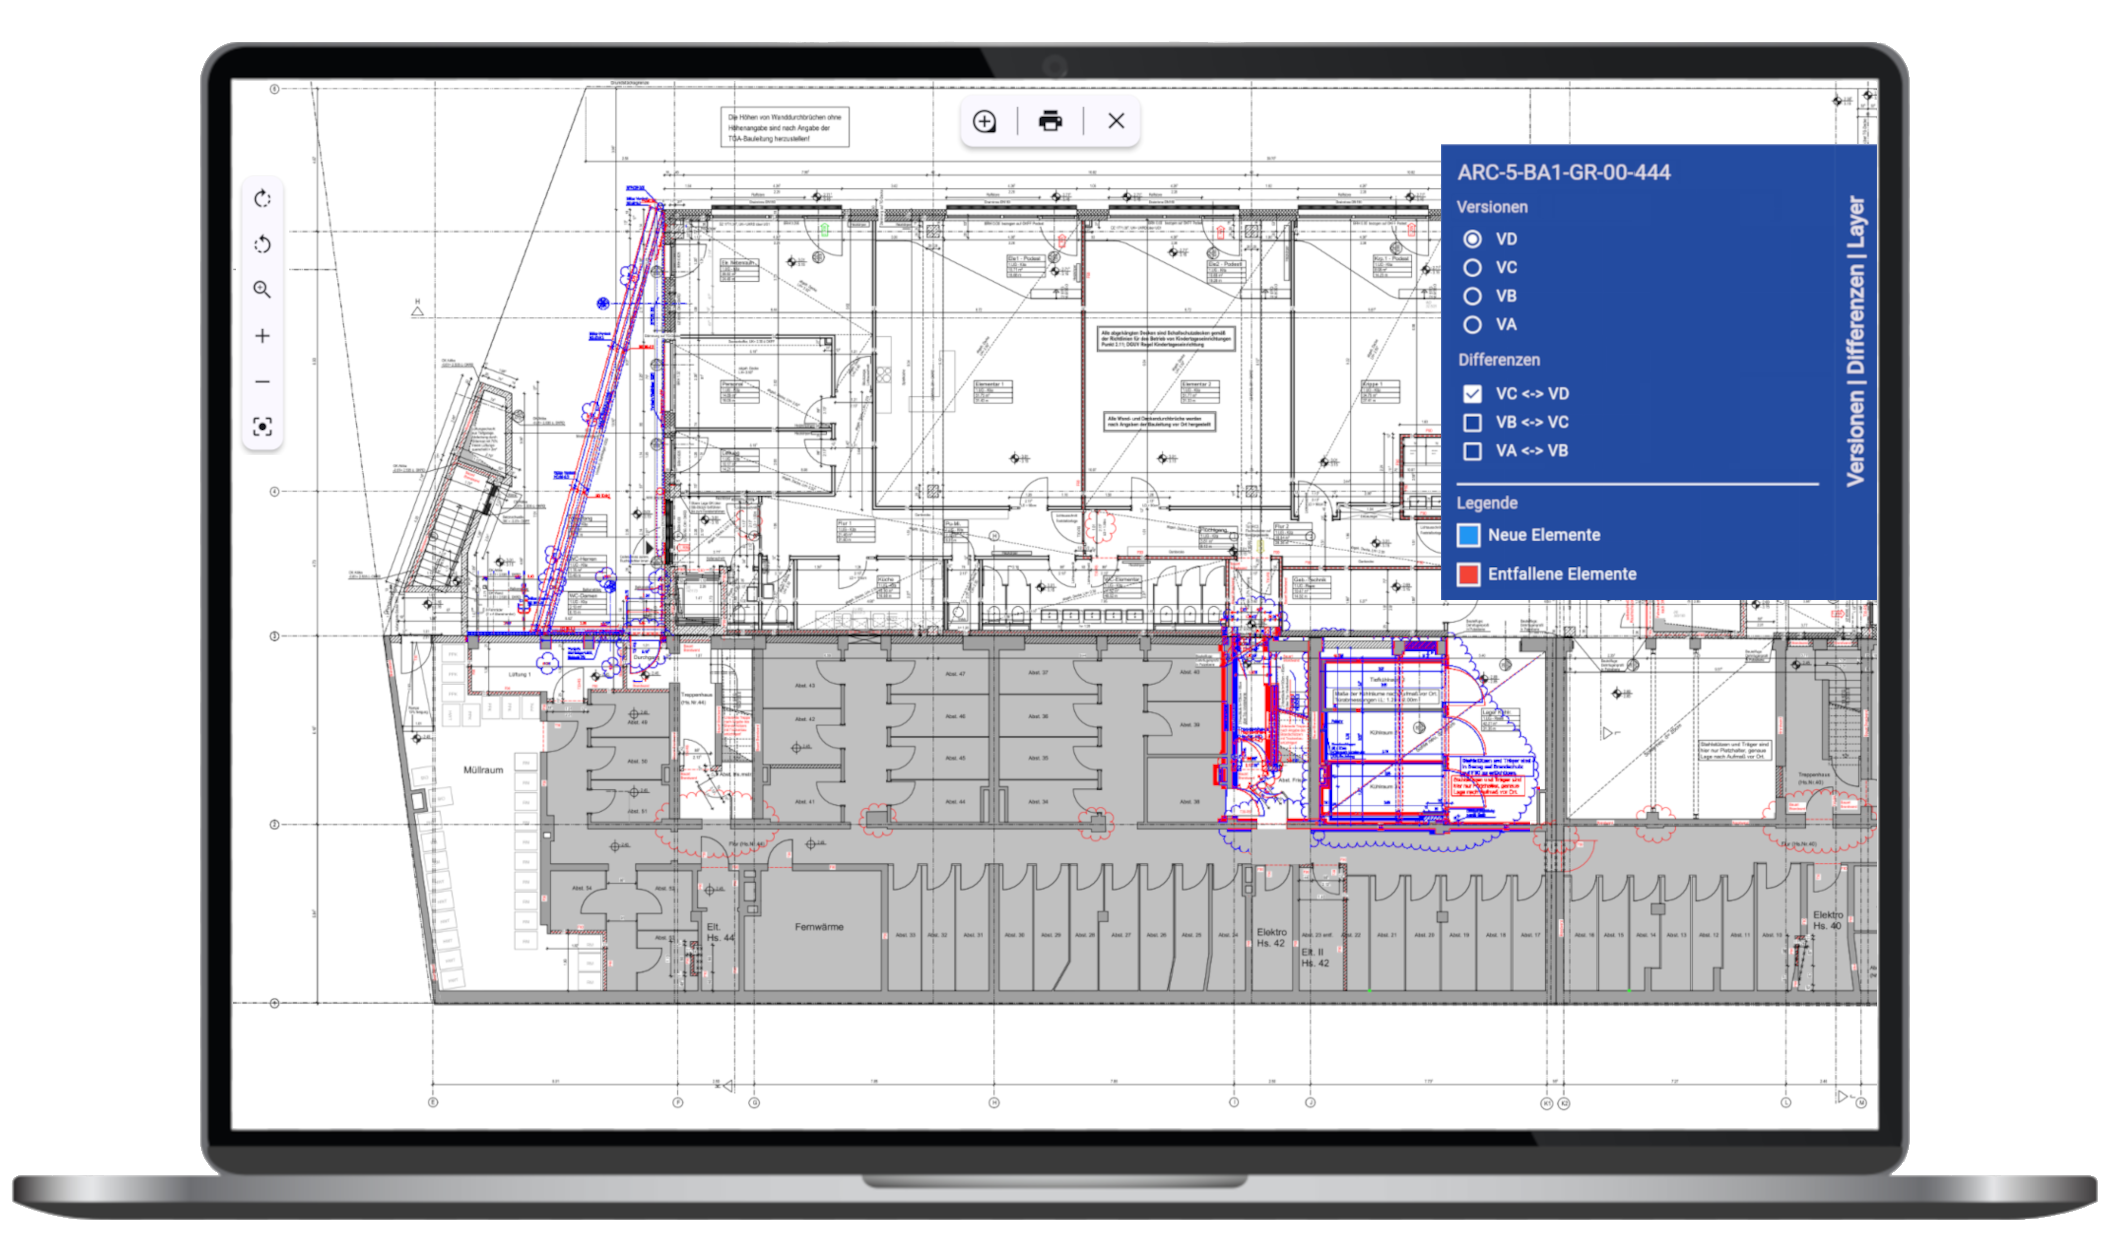Click the red Entfallene Elemente swatch
Screen dimensions: 2105x1240
(x=1468, y=574)
